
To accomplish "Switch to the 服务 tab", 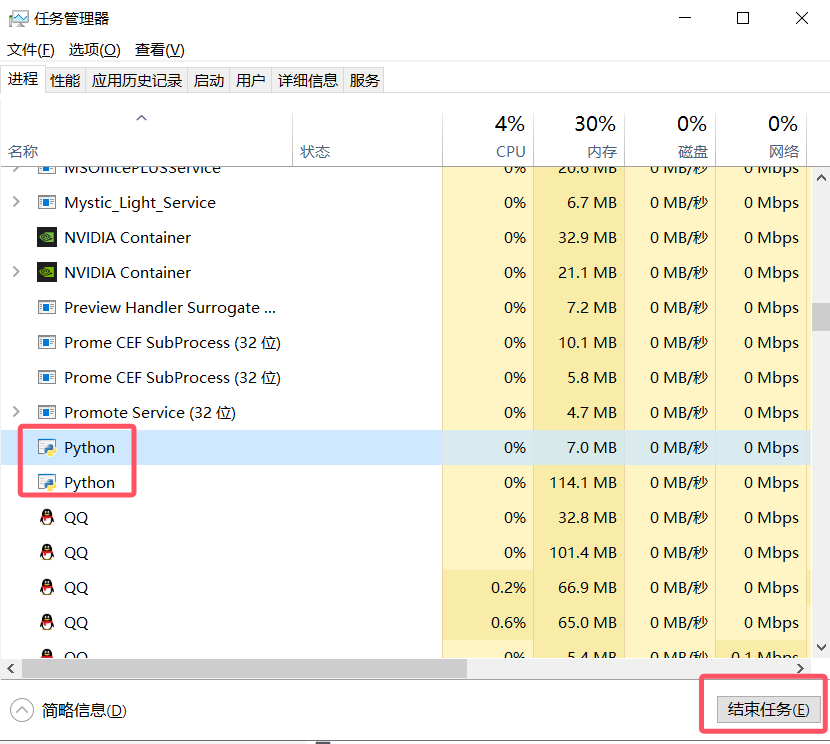I will (364, 80).
